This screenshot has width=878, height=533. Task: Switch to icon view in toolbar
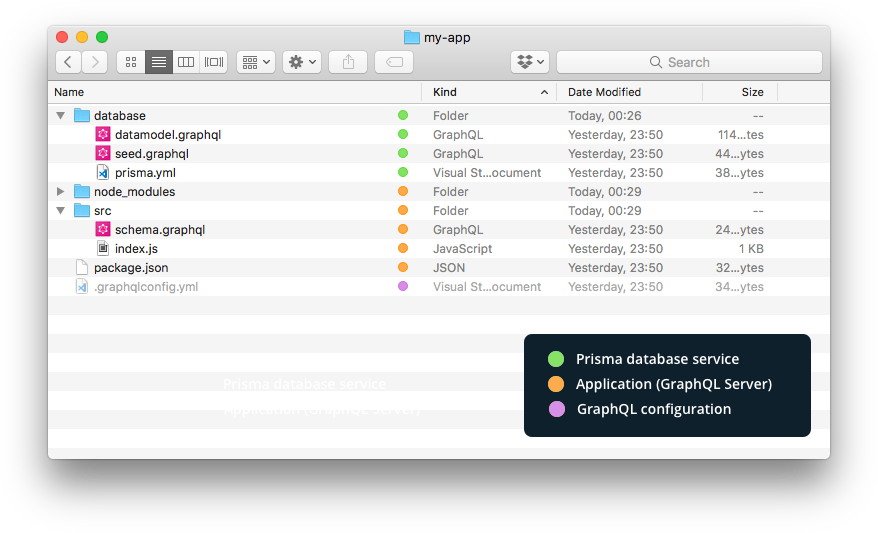131,62
